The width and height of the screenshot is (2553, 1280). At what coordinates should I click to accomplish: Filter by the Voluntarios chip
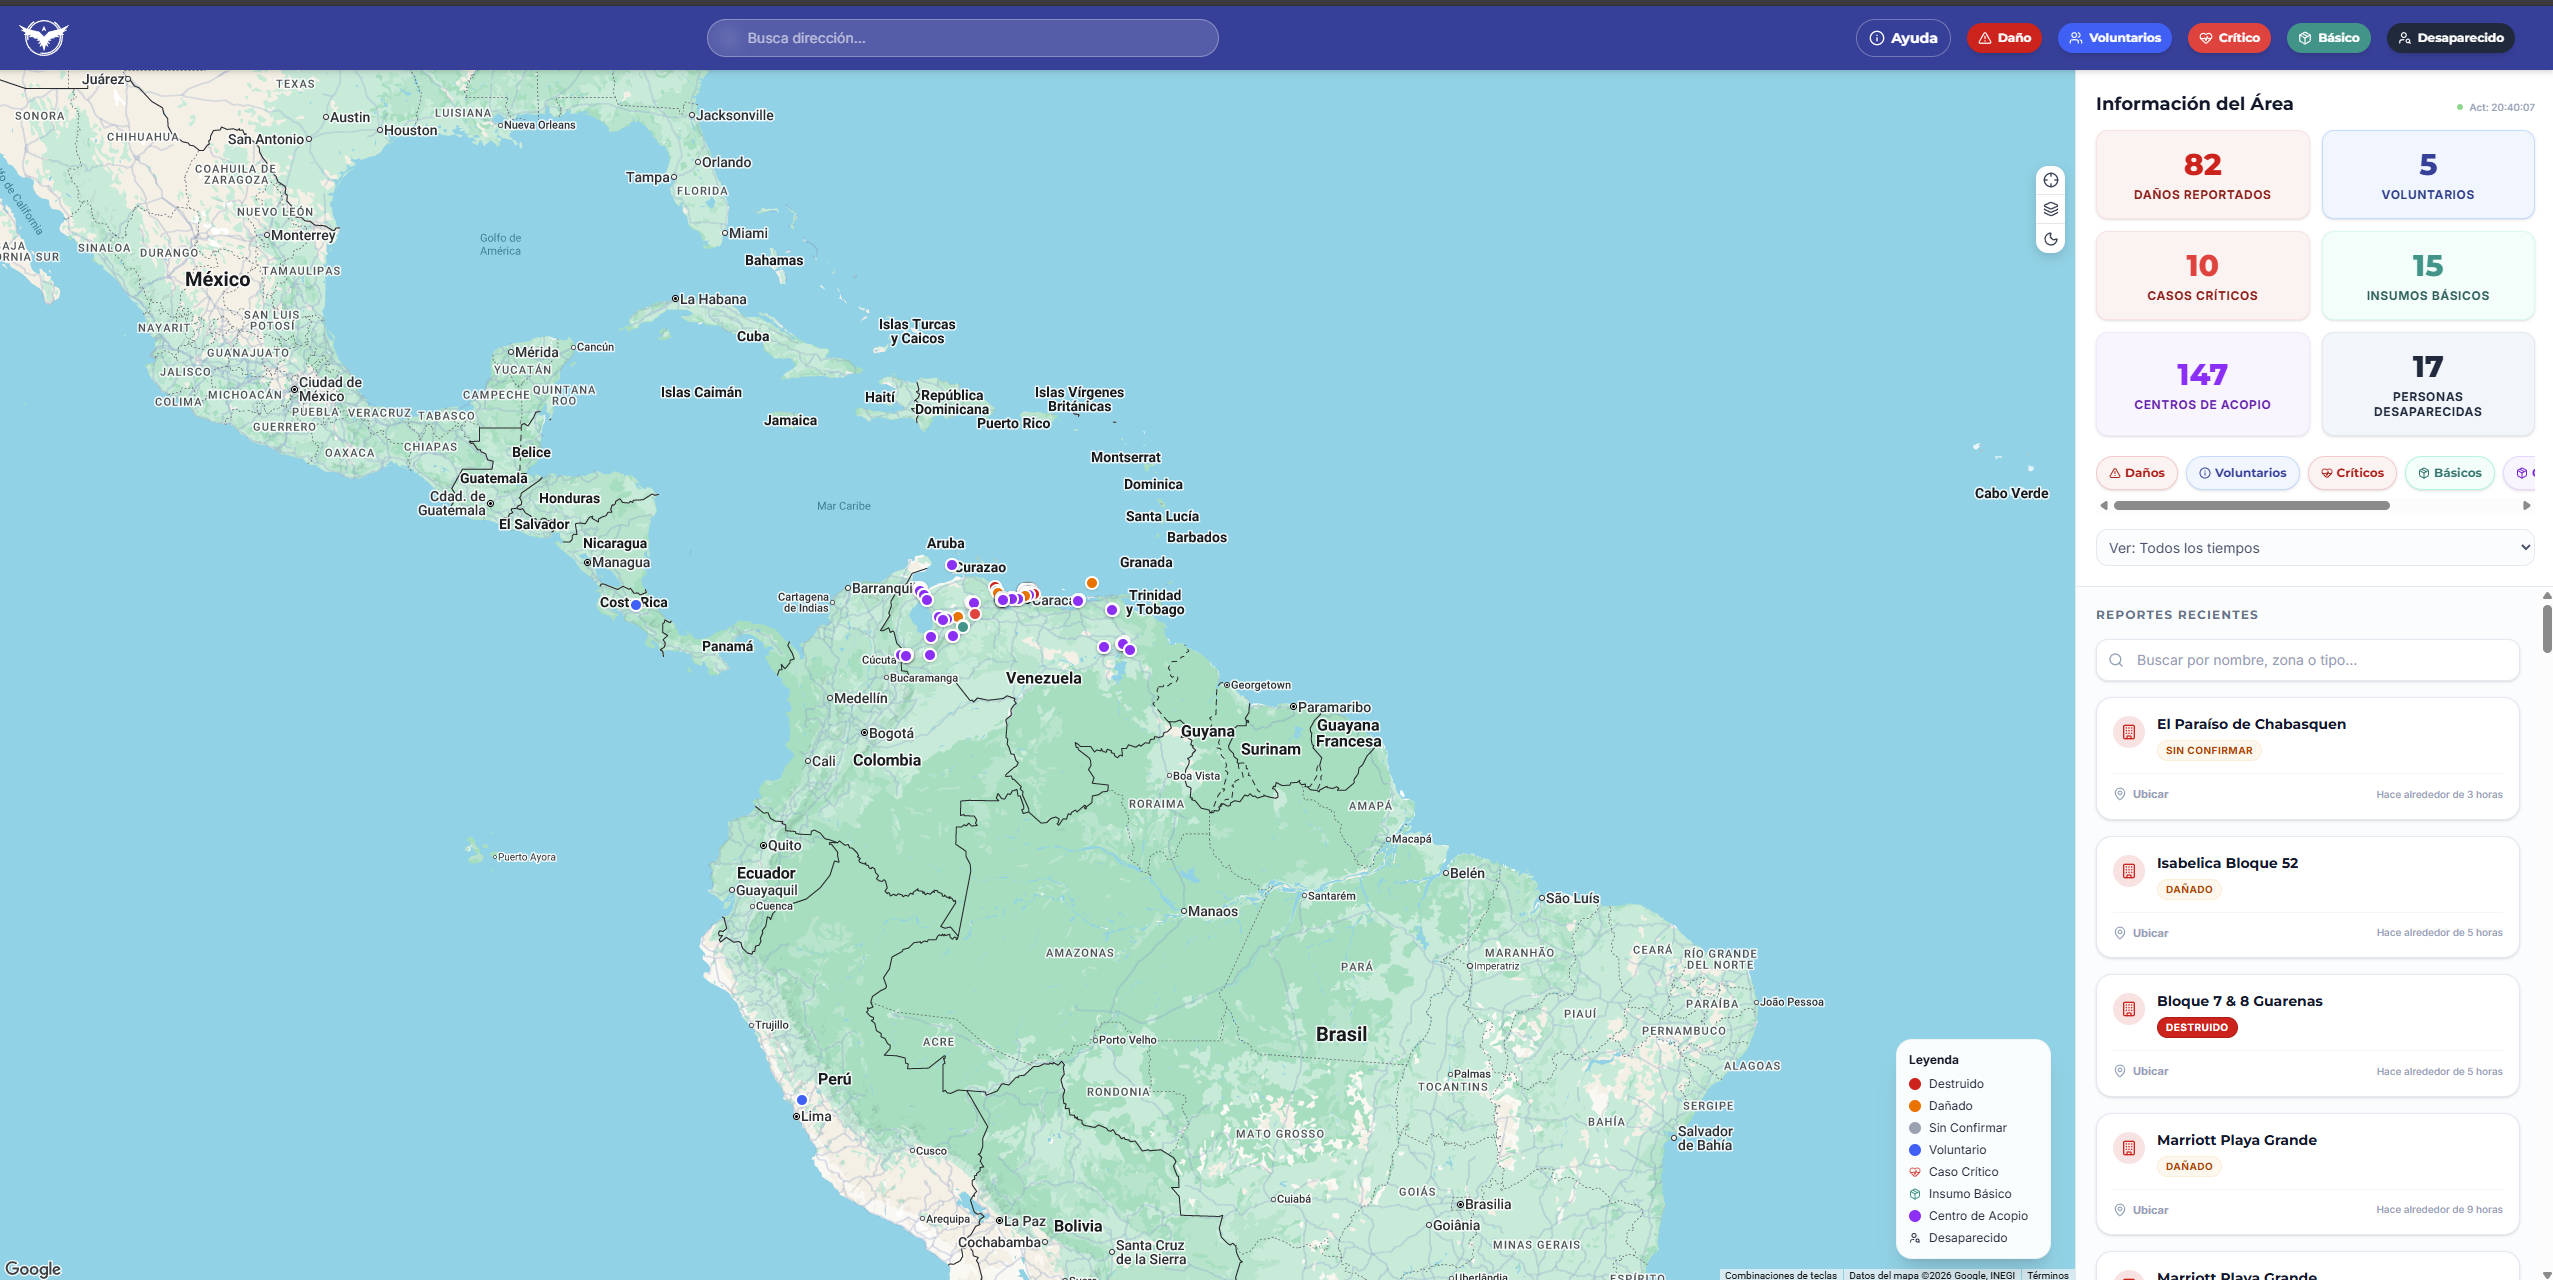click(2242, 473)
